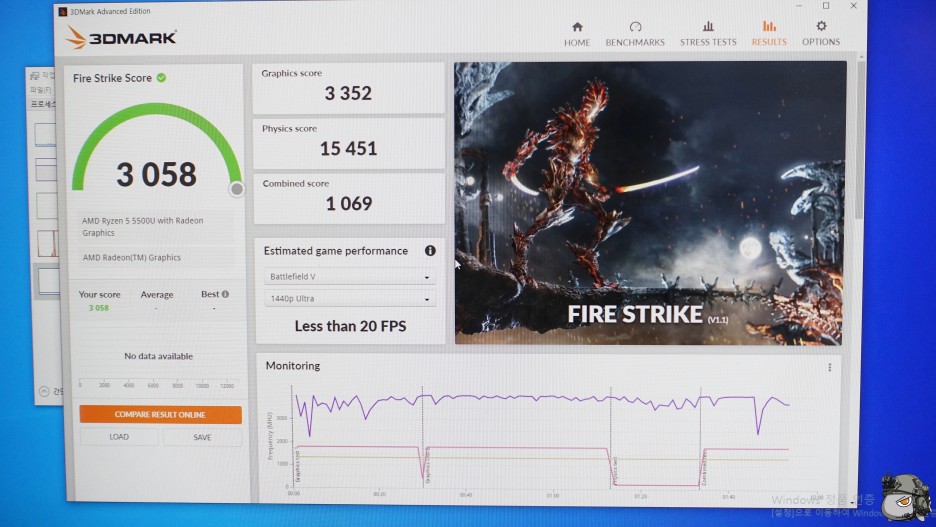This screenshot has height=527, width=936.
Task: Click the Fire Strike preview image
Action: pos(650,203)
